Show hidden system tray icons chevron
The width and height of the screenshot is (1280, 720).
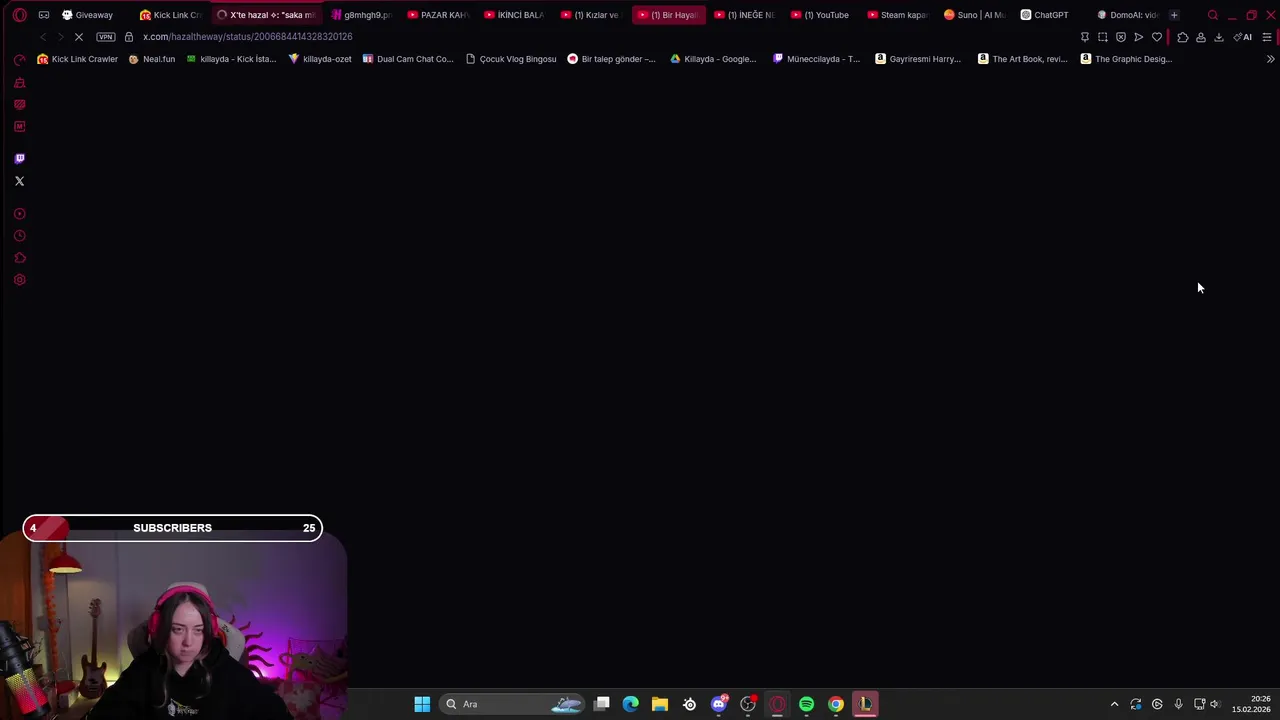1114,704
